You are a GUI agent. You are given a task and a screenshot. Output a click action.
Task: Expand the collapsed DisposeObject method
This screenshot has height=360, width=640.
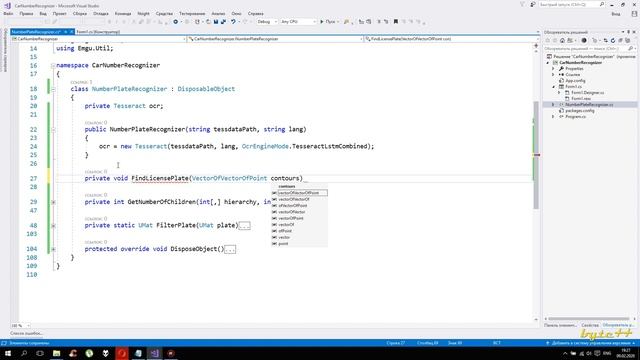coord(53,249)
